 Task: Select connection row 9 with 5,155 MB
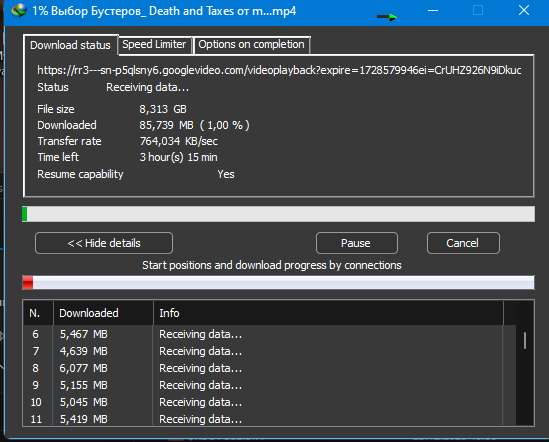point(270,385)
